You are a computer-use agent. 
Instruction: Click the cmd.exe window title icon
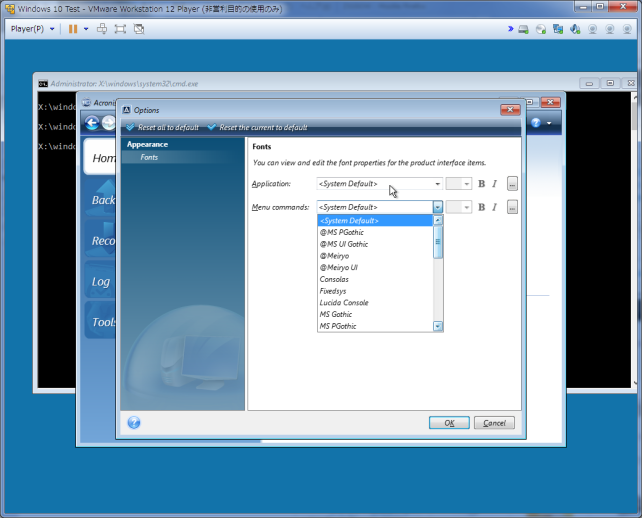(43, 84)
